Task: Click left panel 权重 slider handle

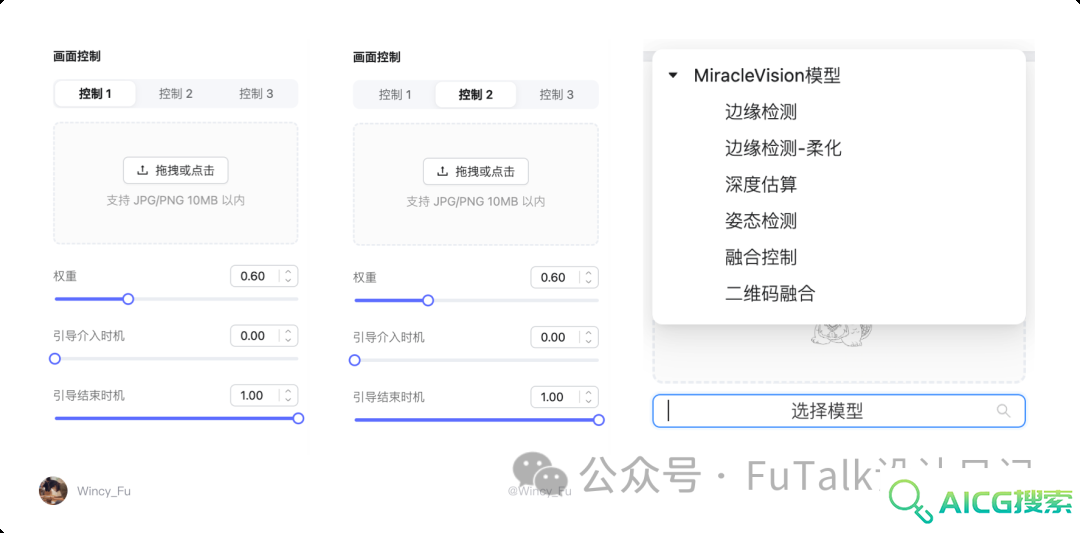Action: point(127,299)
